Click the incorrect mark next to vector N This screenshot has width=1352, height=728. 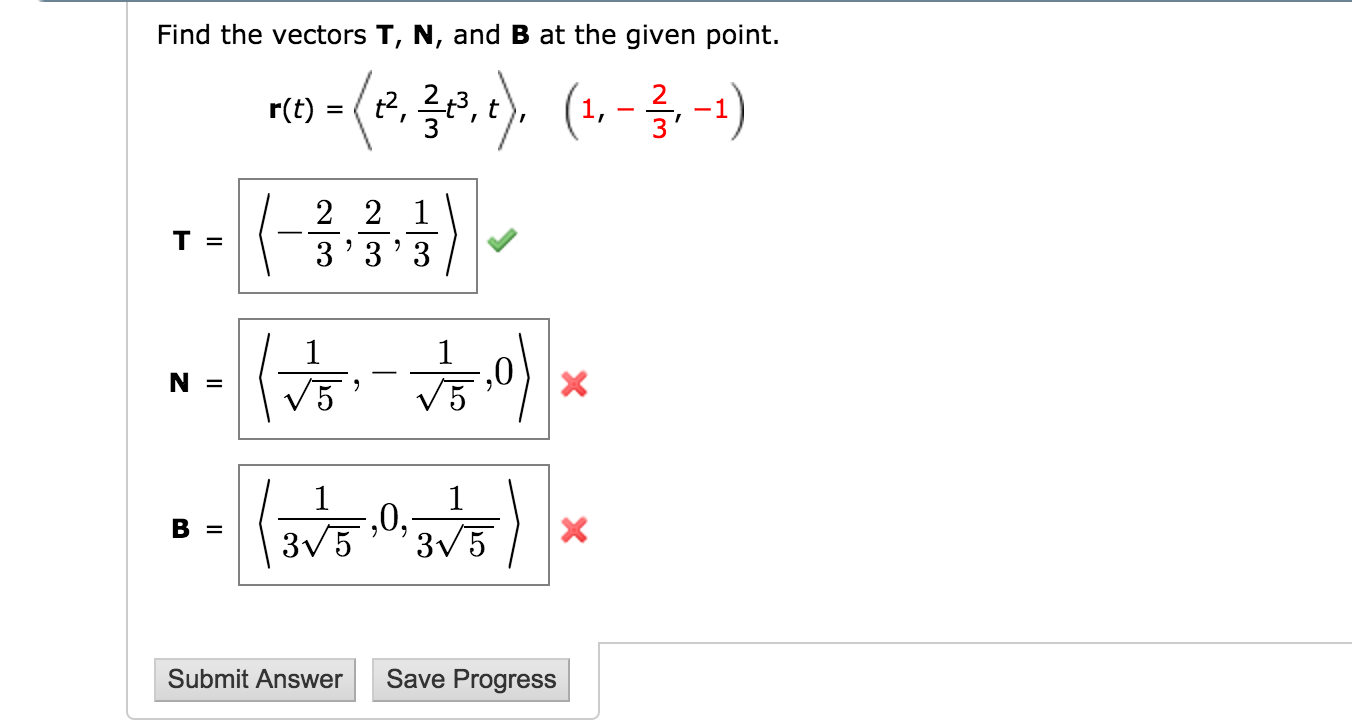click(576, 385)
